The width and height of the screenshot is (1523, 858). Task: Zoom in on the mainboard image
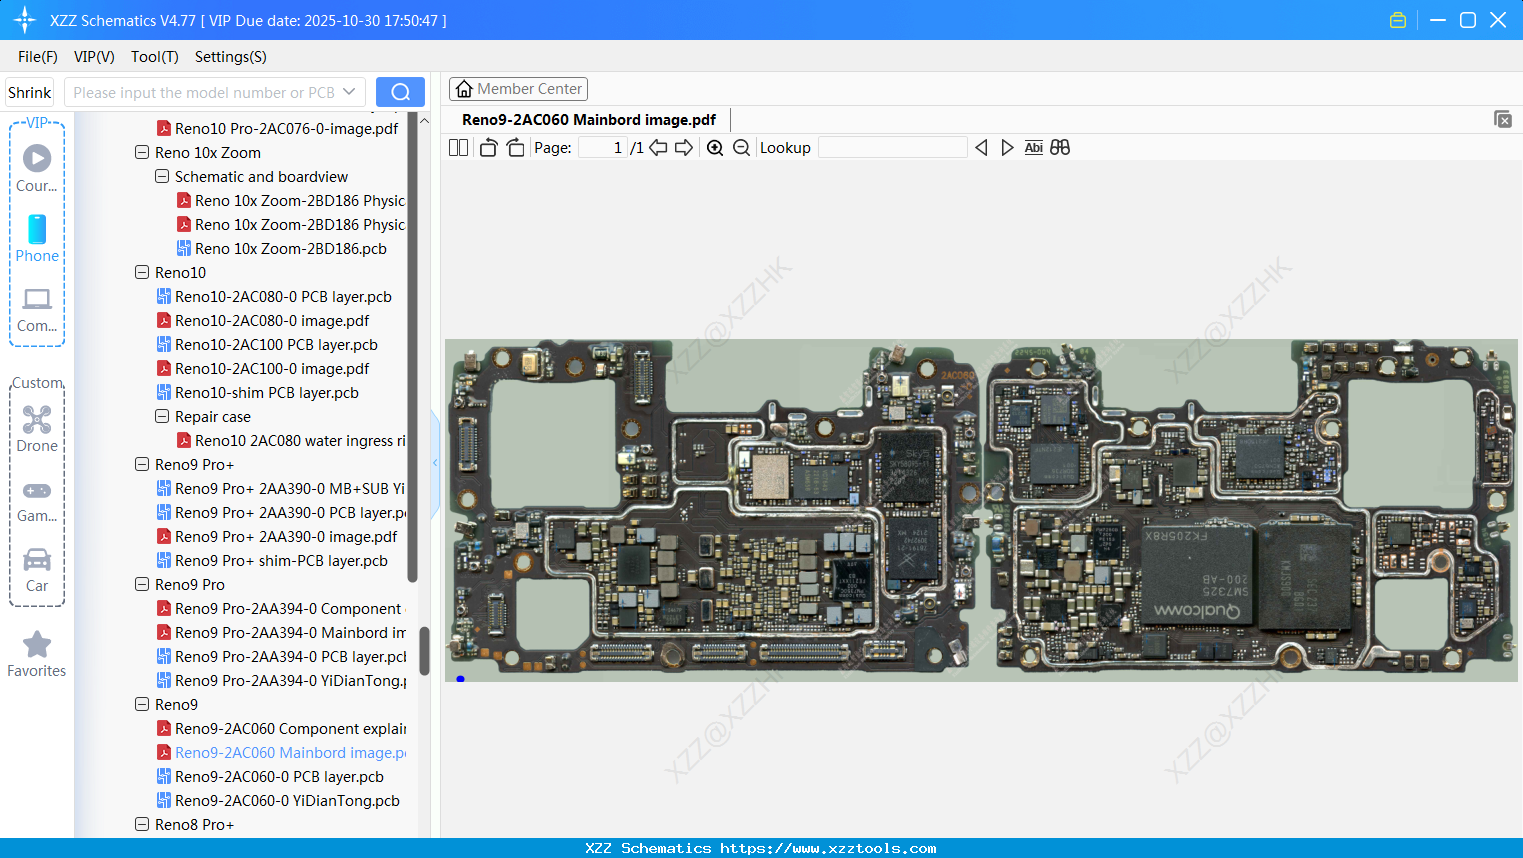pos(715,147)
